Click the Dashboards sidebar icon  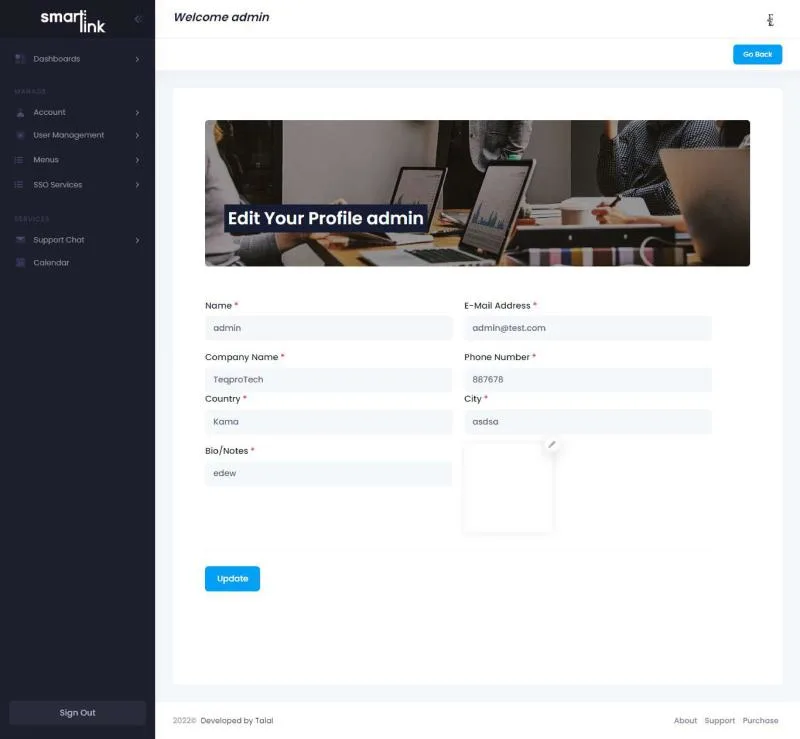(20, 59)
